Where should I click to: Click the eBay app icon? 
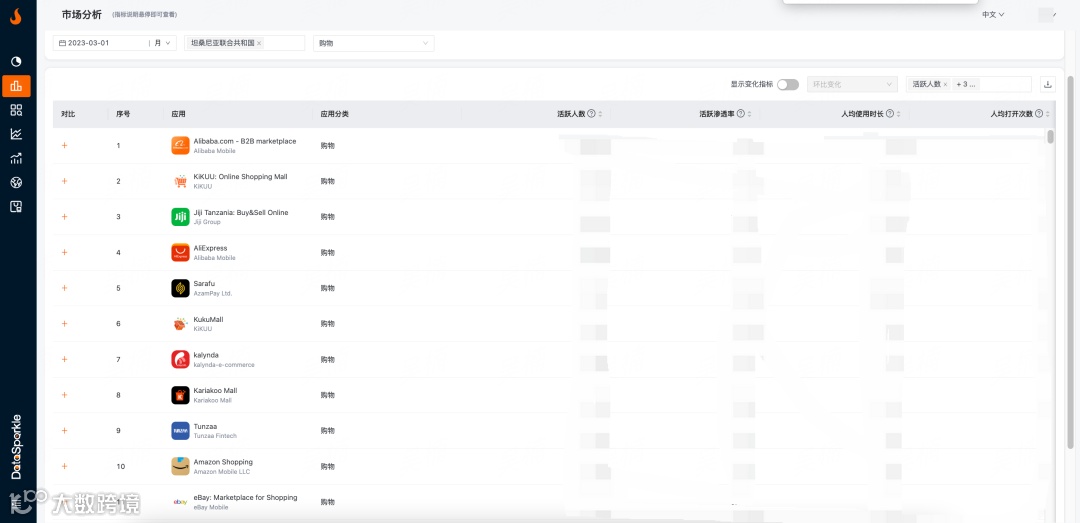[180, 502]
